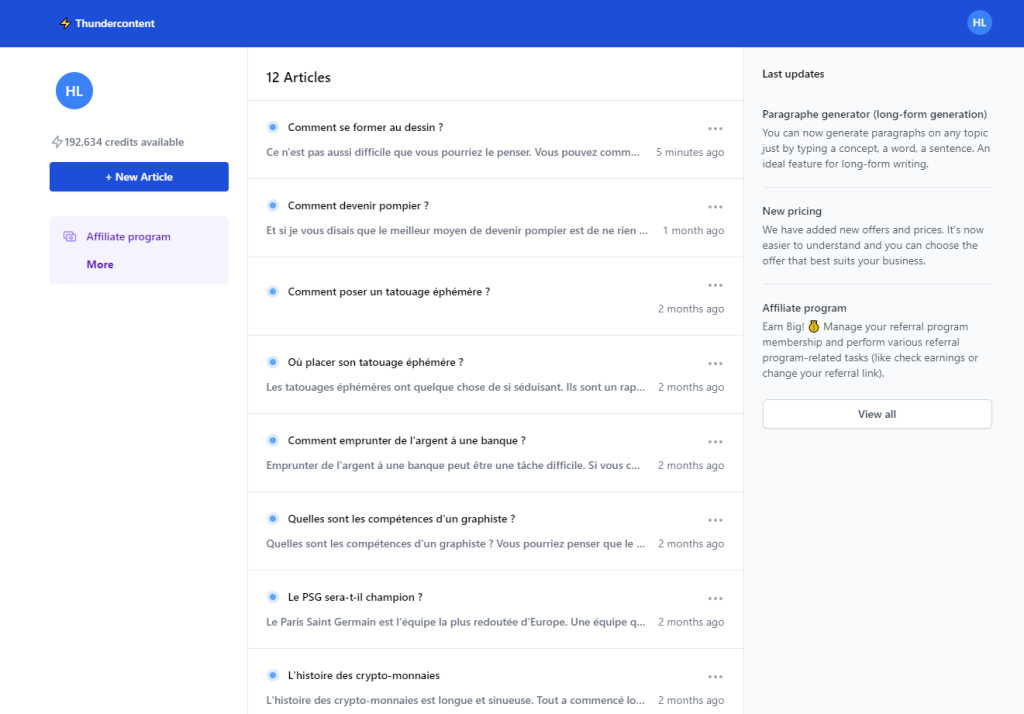1024x714 pixels.
Task: Open the 'Le PSG sera-t-il champion ?' article
Action: (x=355, y=597)
